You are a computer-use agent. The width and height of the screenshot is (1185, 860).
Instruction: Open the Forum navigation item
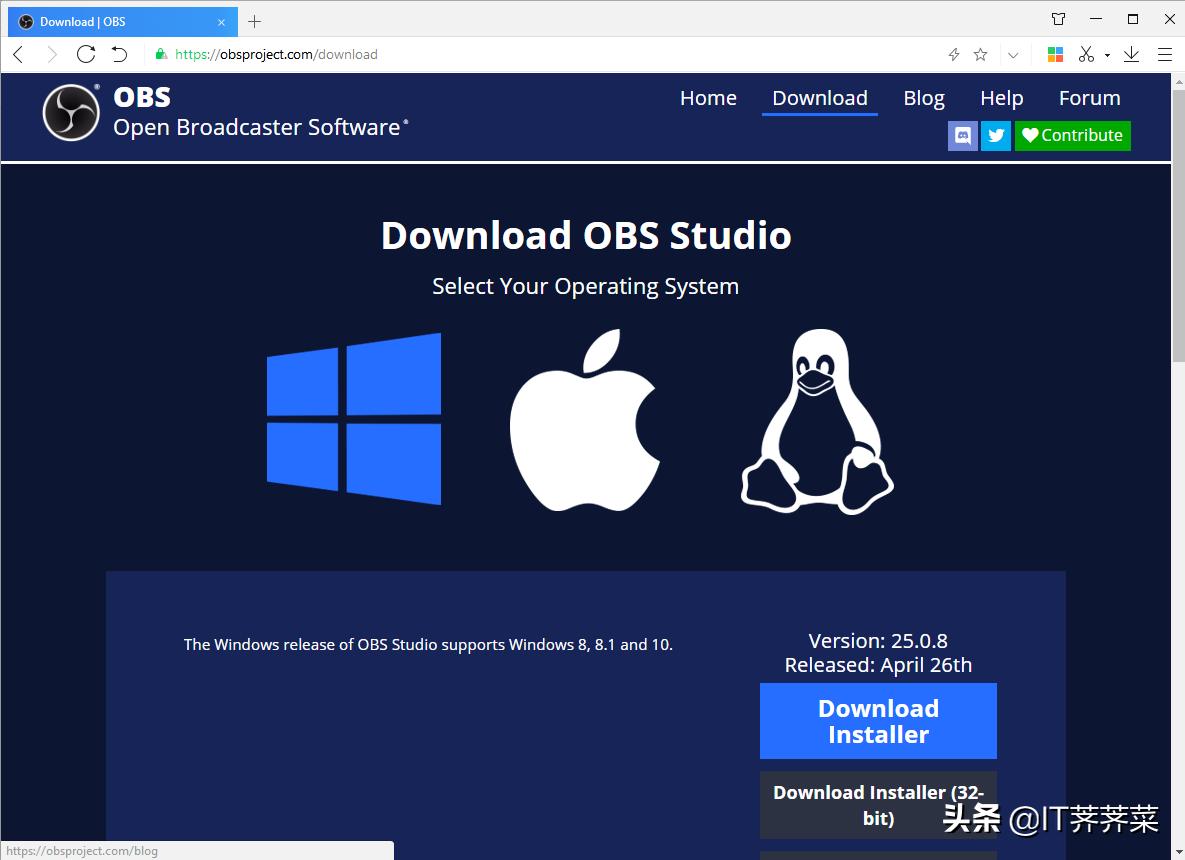pos(1089,97)
